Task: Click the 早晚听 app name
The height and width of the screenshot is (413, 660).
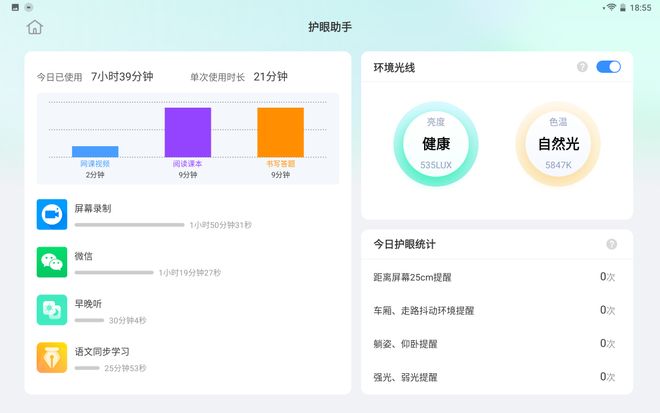Action: 88,304
